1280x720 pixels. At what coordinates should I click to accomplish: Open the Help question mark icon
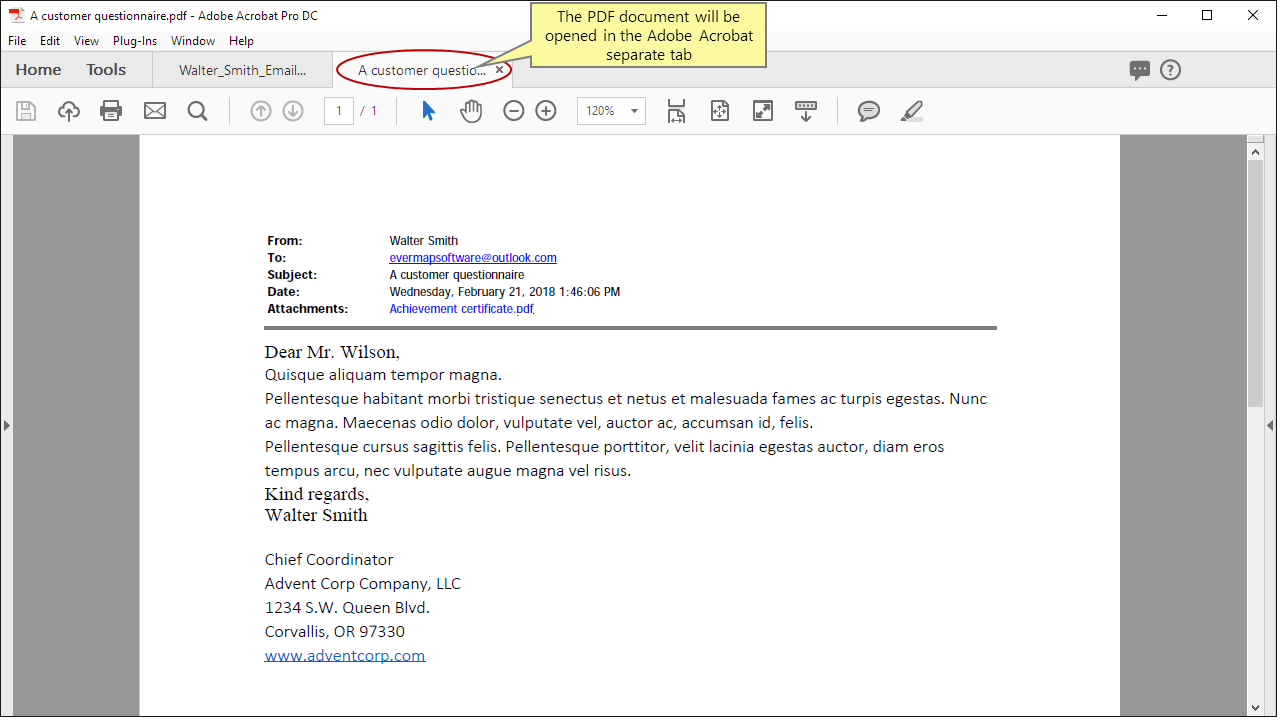pos(1170,69)
